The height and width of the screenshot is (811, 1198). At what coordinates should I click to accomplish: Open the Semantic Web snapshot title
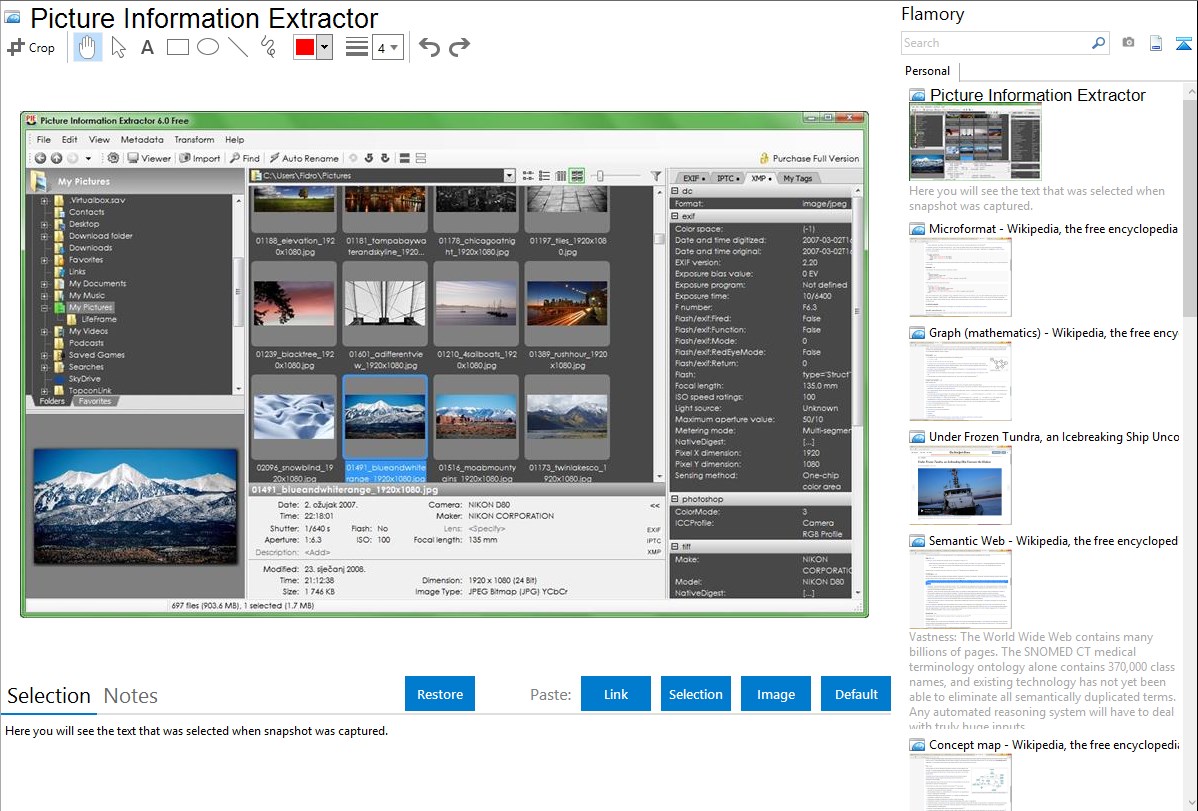[x=1054, y=541]
